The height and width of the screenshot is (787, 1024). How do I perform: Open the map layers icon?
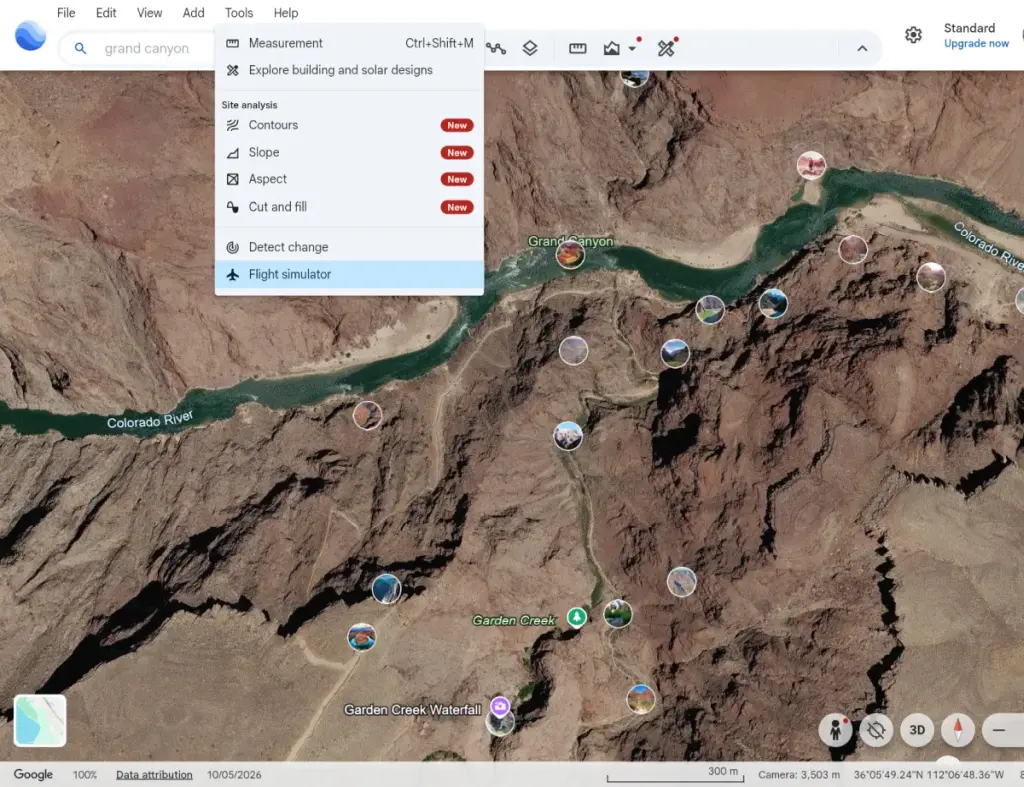pos(530,48)
